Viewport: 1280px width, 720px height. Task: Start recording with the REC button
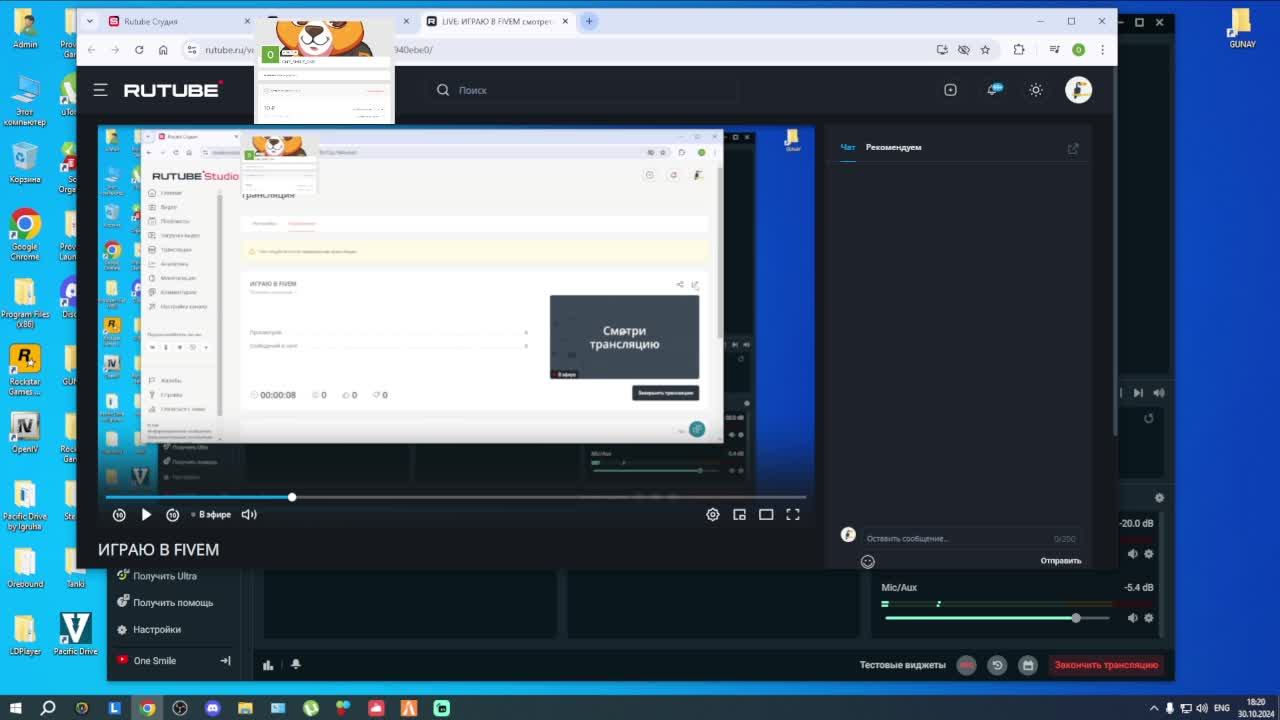coord(966,665)
